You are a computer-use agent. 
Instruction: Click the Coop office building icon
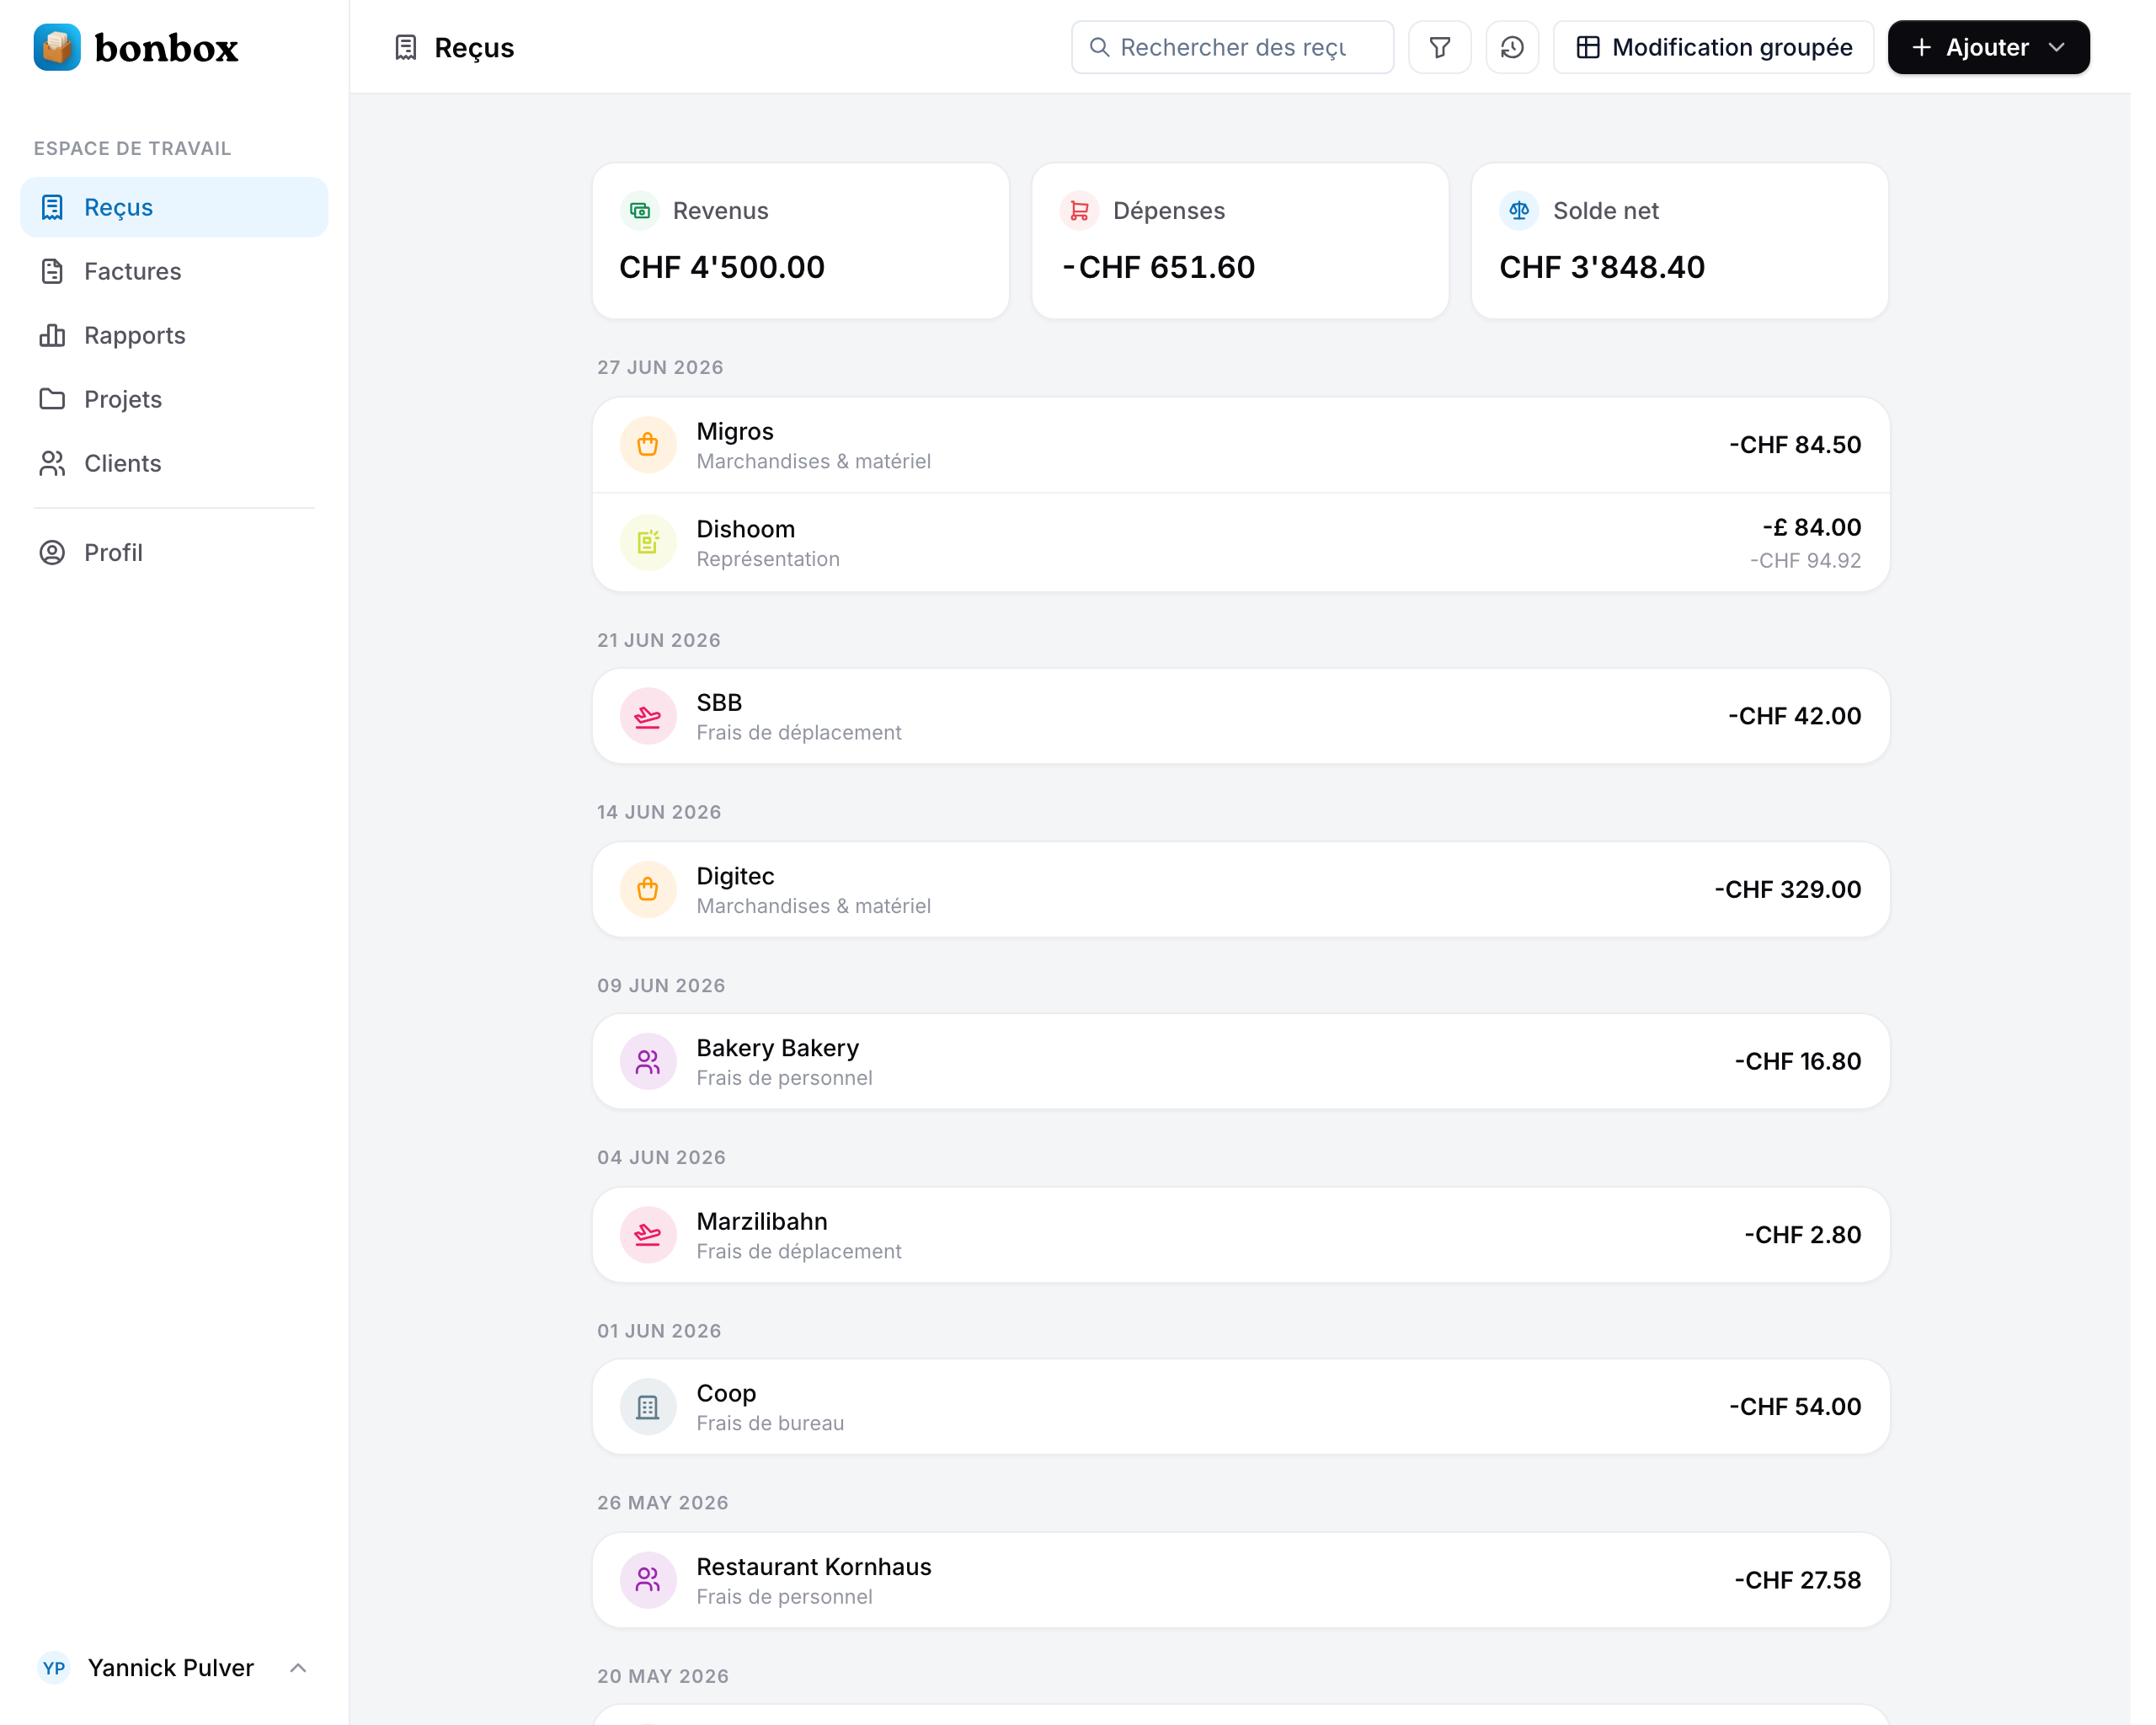(x=648, y=1407)
